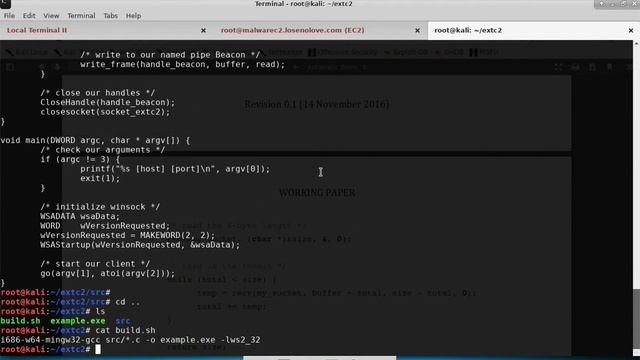This screenshot has width=640, height=360.
Task: Maximize the terminal window
Action: coord(623,4)
